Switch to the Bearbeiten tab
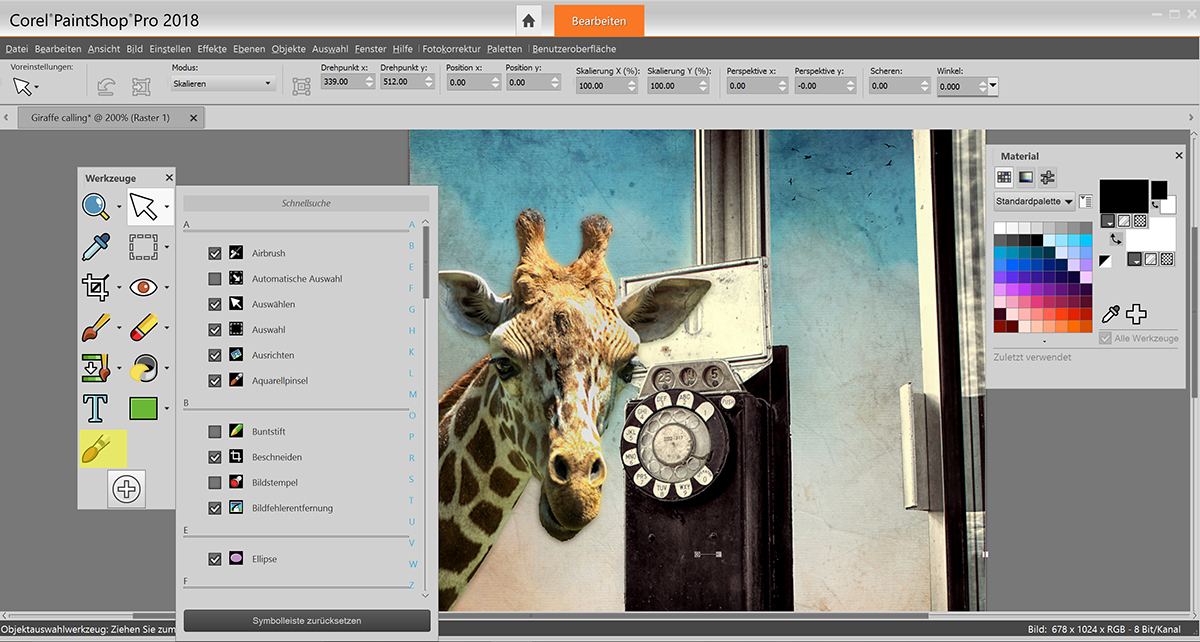Image resolution: width=1200 pixels, height=642 pixels. tap(598, 21)
